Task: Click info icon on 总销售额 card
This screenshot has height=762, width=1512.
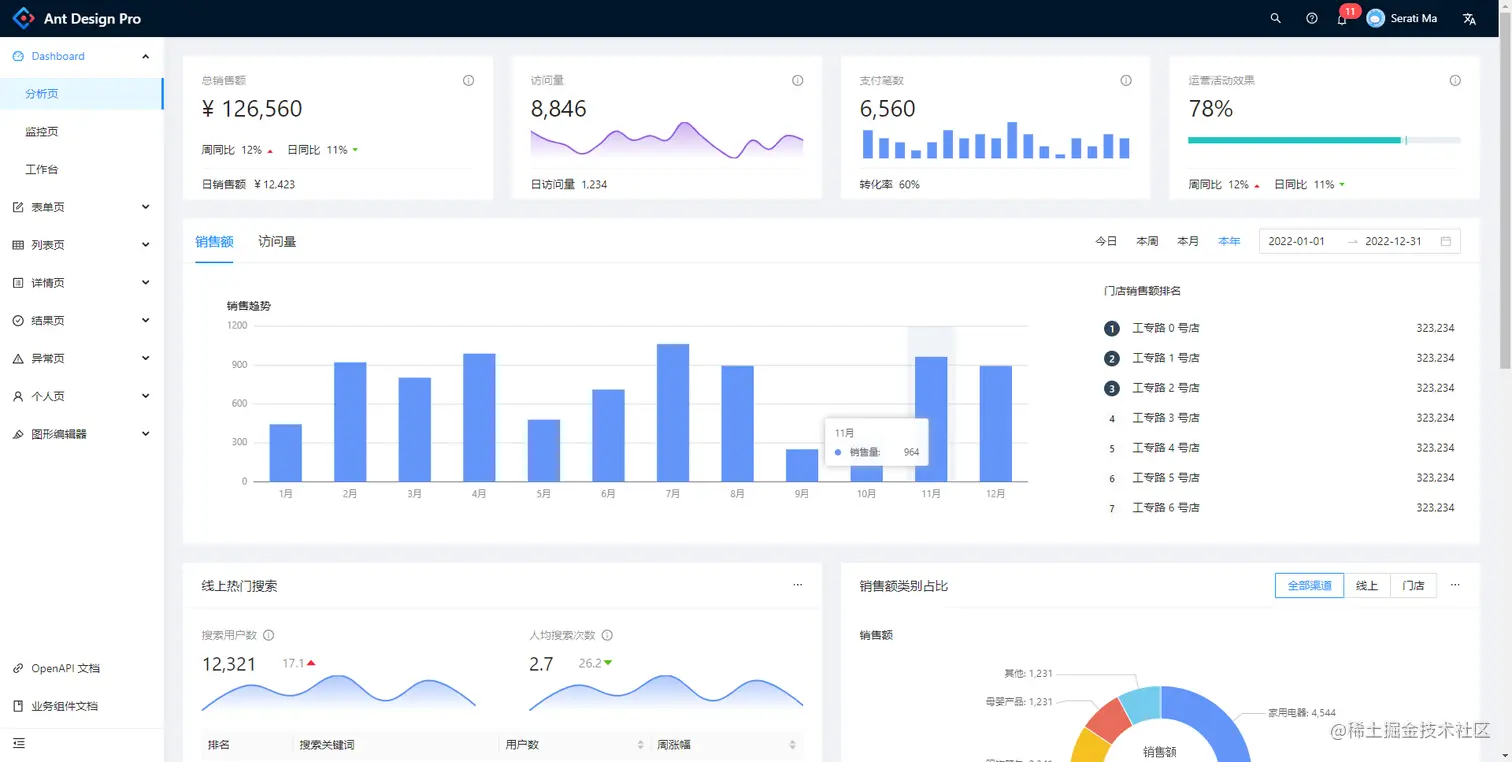Action: (x=468, y=80)
